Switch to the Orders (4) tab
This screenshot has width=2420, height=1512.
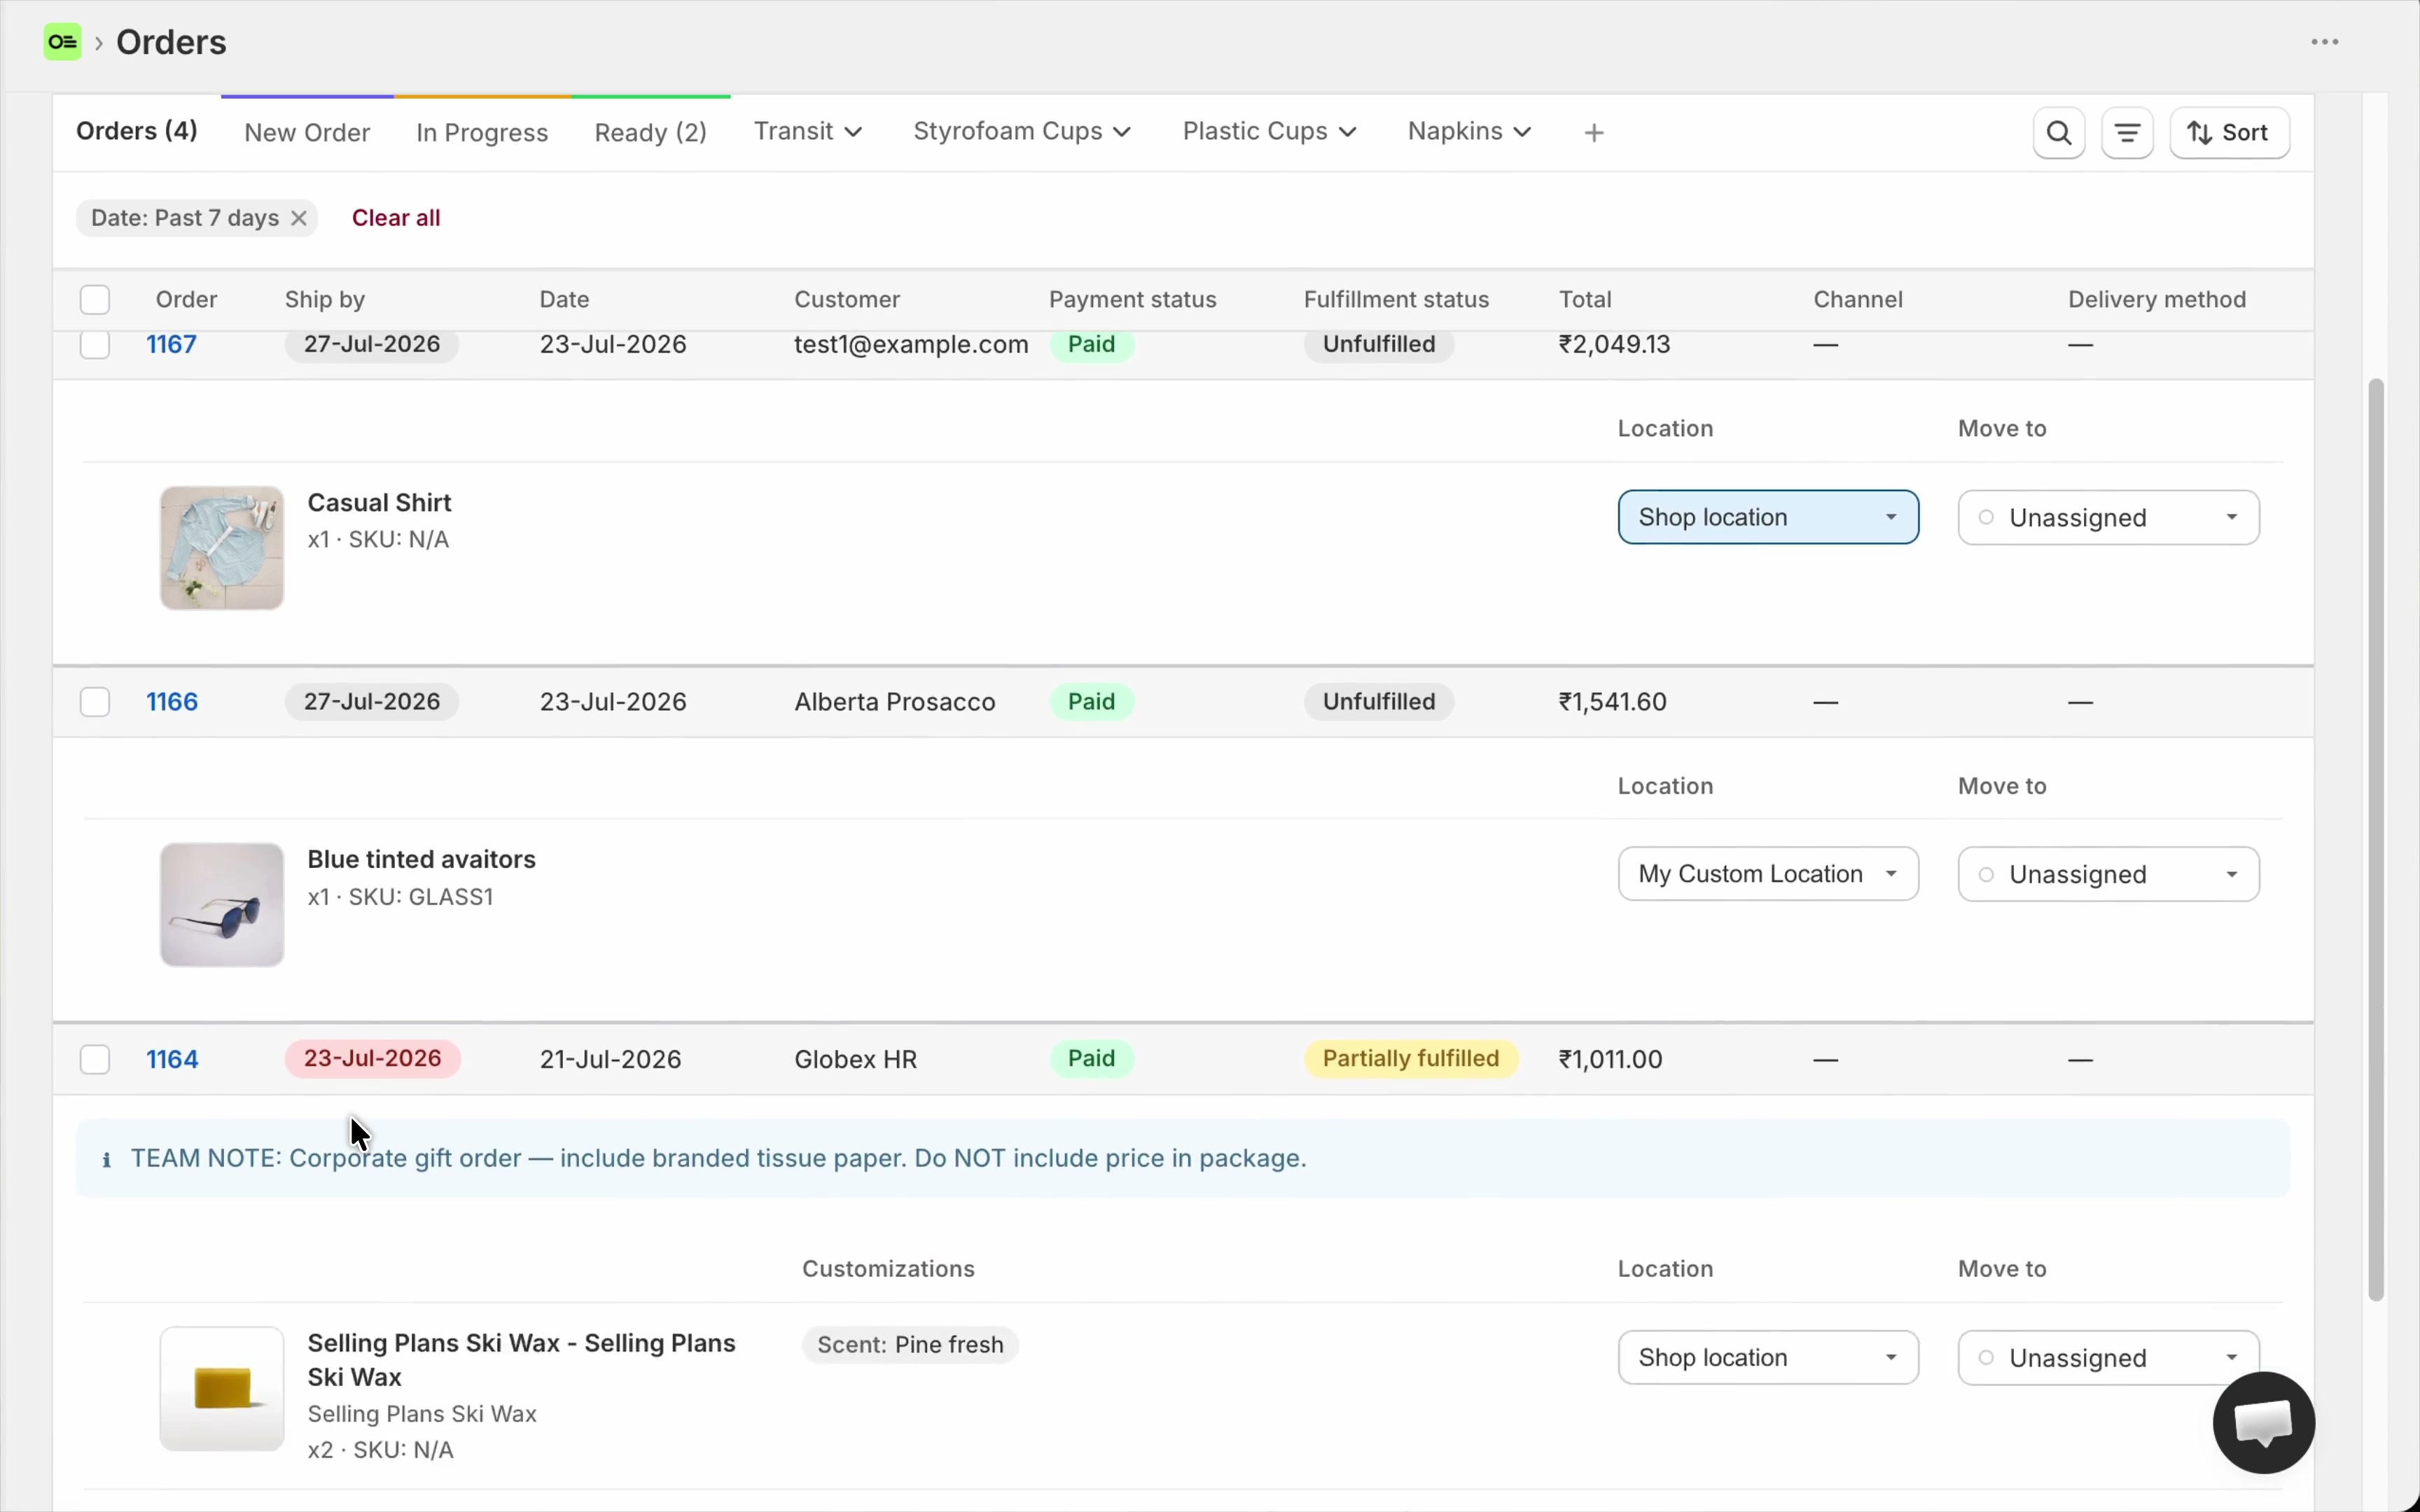(x=137, y=131)
